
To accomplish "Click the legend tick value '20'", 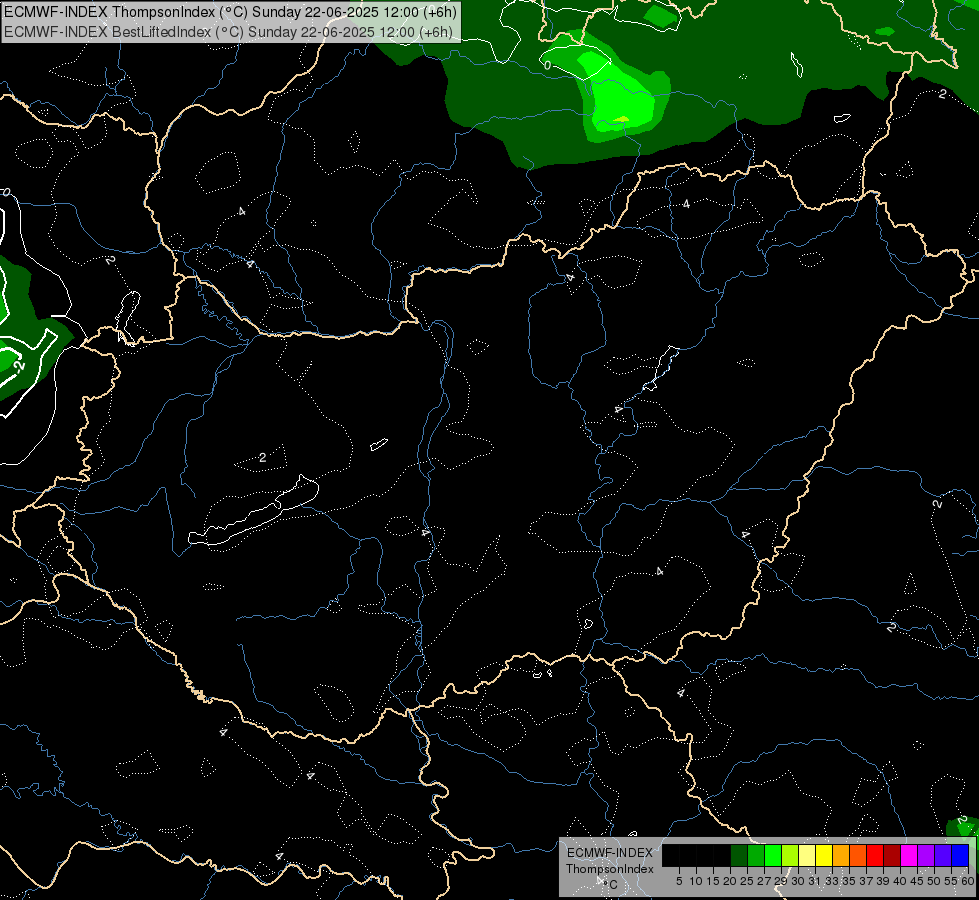I will point(730,881).
